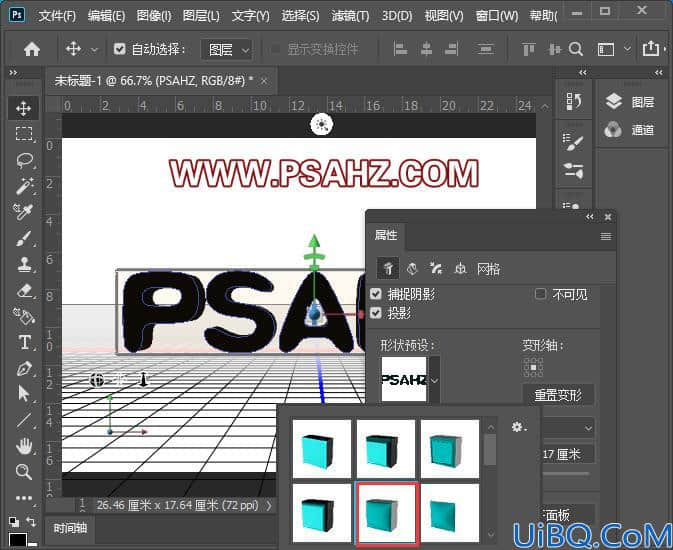
Task: Click the Coordinates icon in Properties panel
Action: [460, 269]
